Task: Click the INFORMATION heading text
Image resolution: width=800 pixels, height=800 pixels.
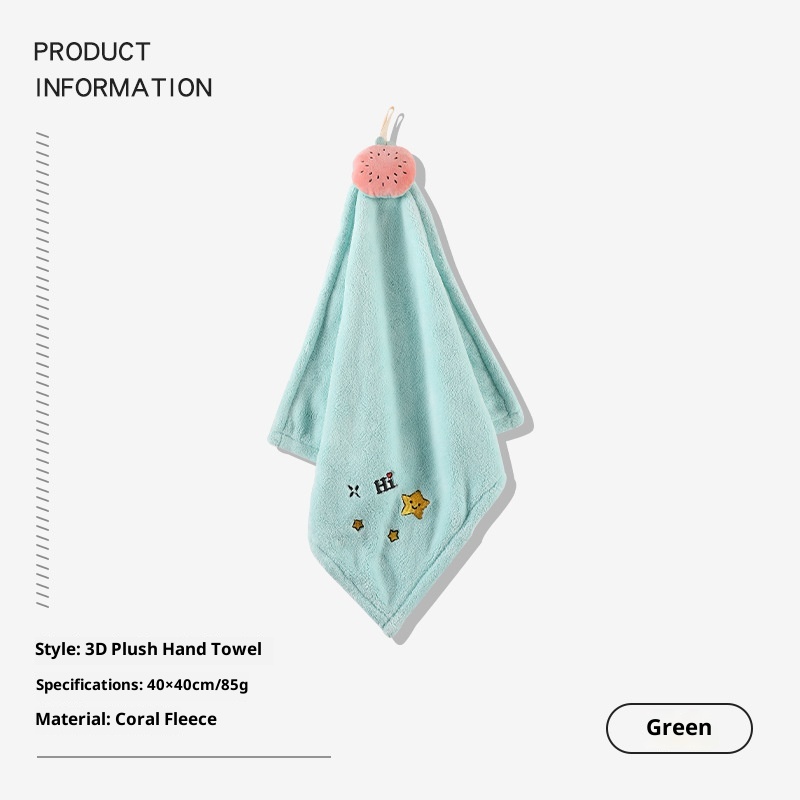Action: (124, 88)
